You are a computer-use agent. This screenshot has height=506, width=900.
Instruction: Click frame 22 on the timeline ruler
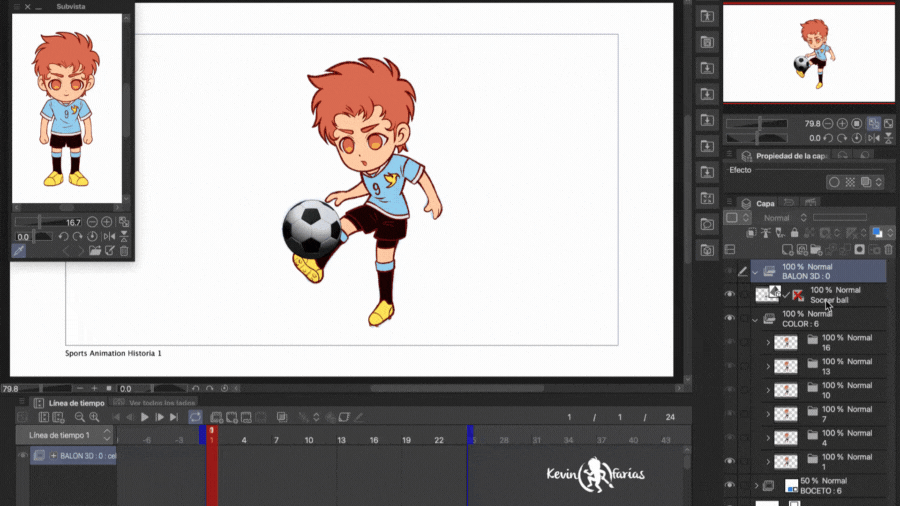[439, 440]
